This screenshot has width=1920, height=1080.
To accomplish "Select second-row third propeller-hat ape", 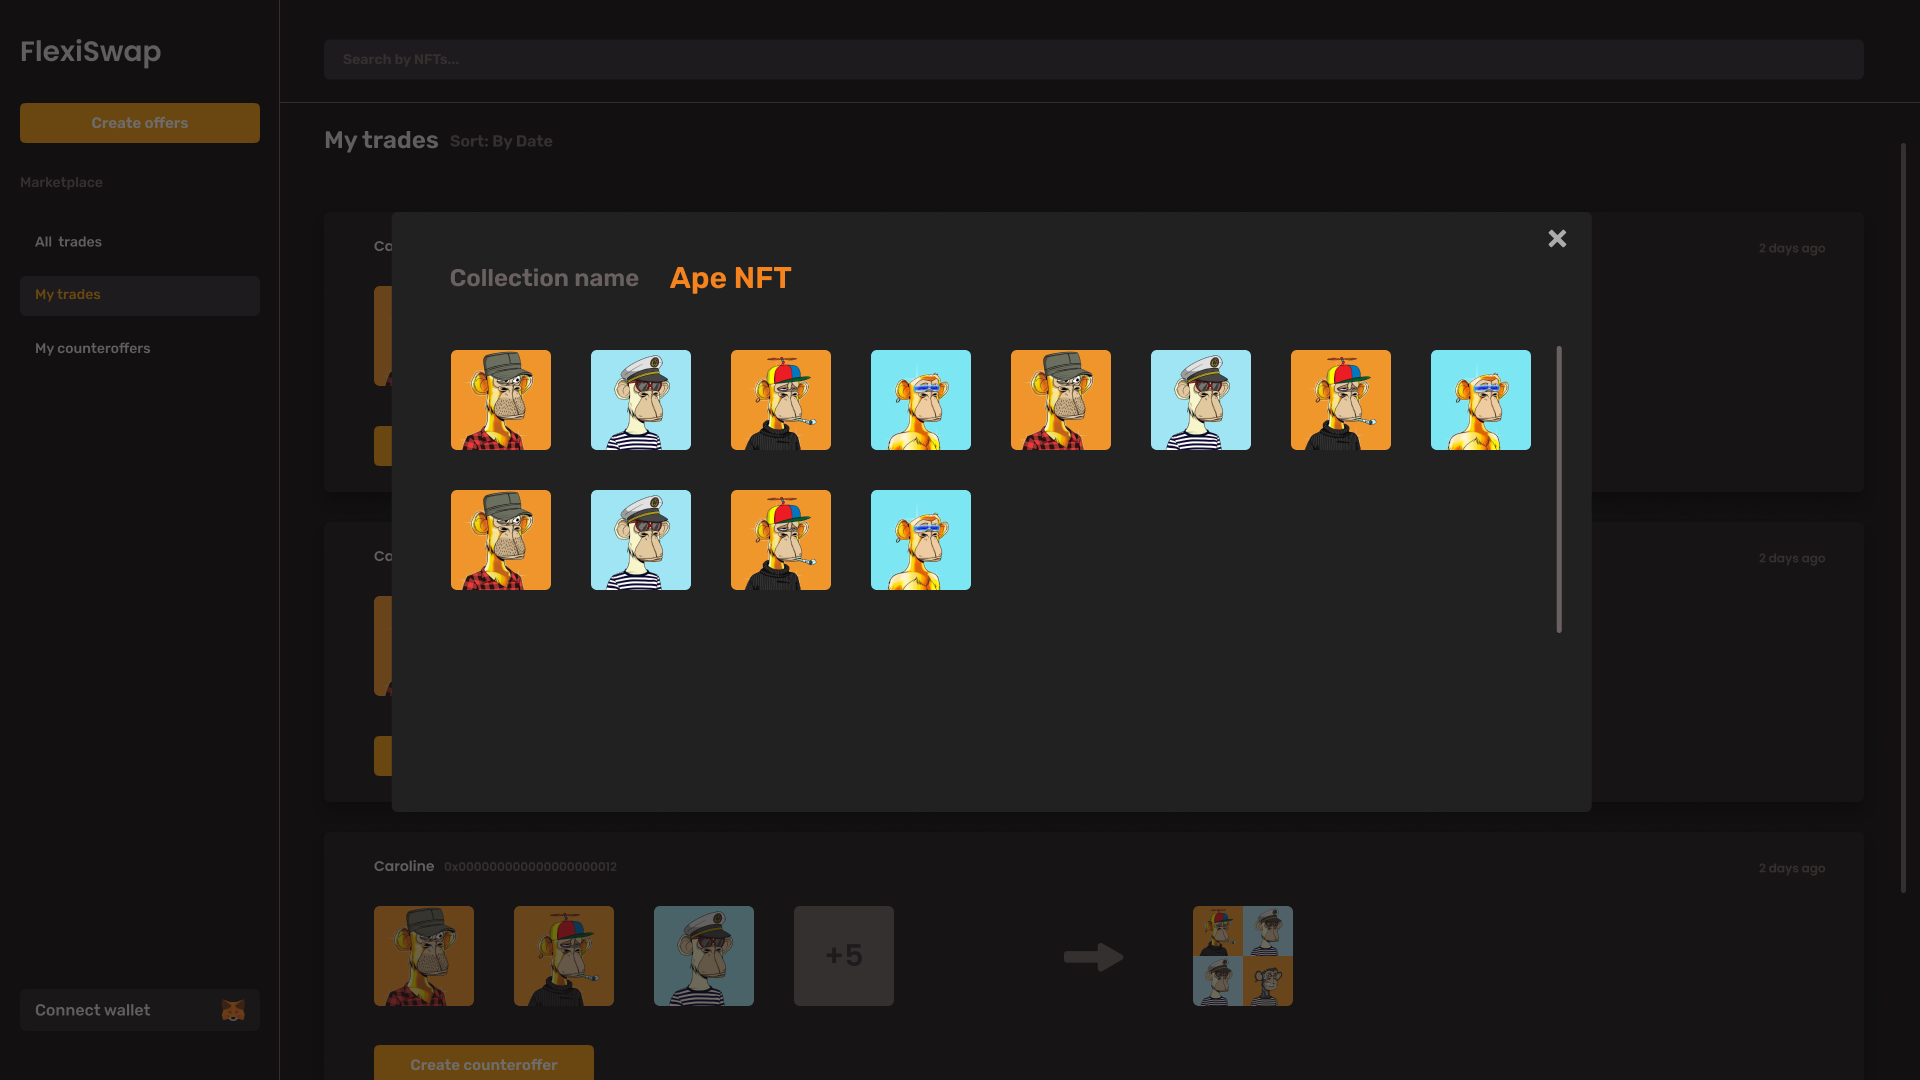I will pos(781,540).
